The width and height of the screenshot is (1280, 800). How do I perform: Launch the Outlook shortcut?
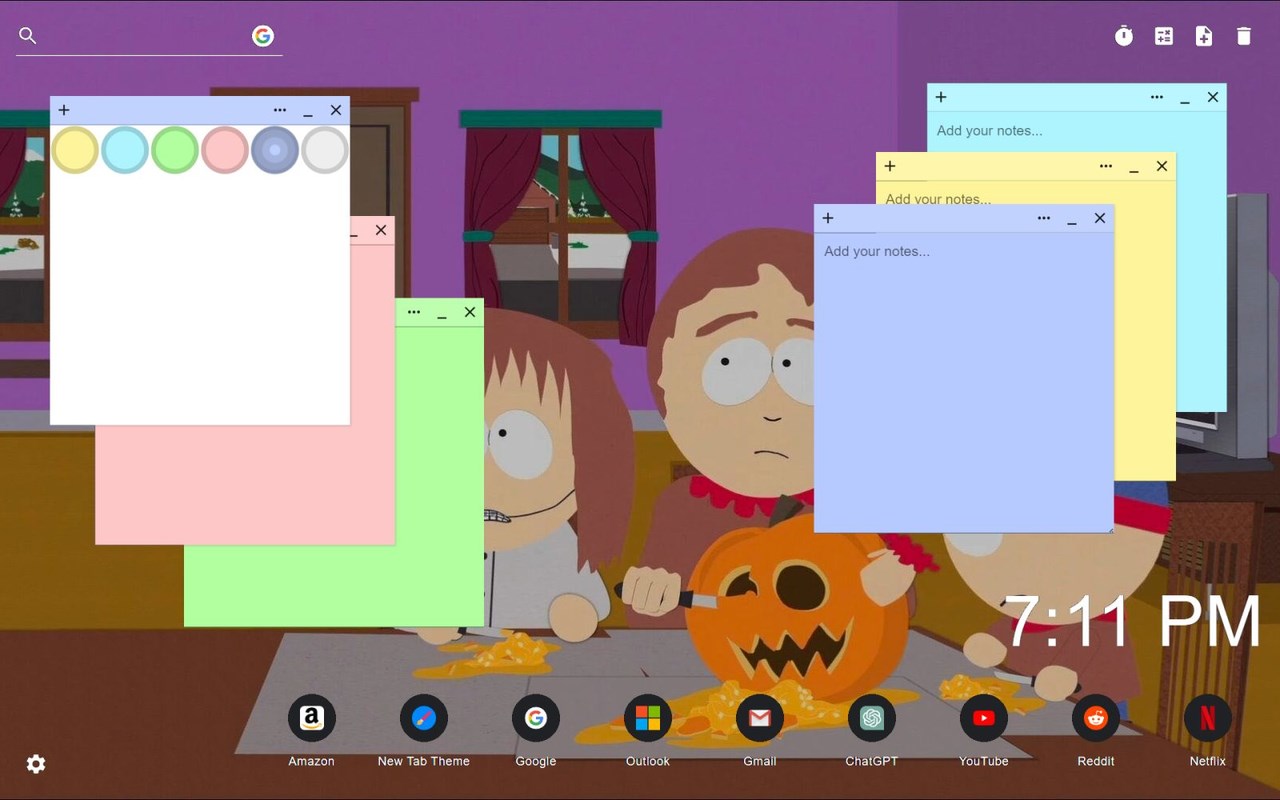click(x=648, y=718)
